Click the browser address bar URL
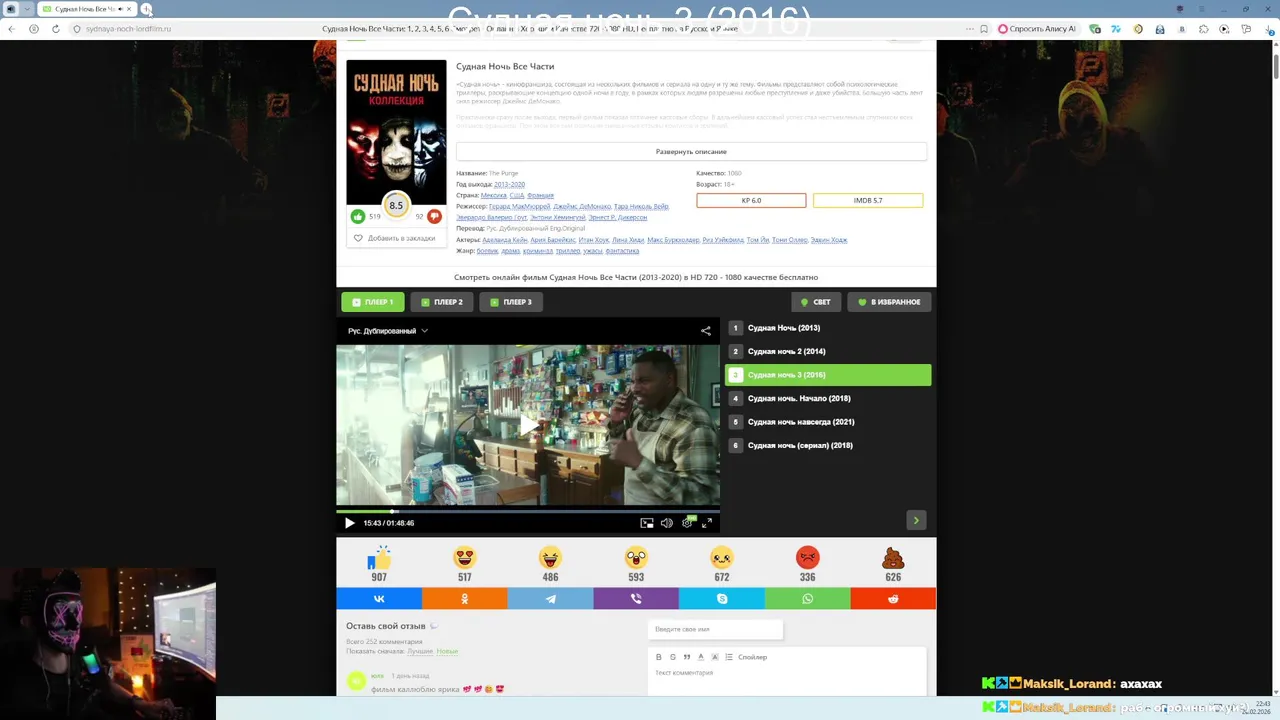 coord(128,29)
